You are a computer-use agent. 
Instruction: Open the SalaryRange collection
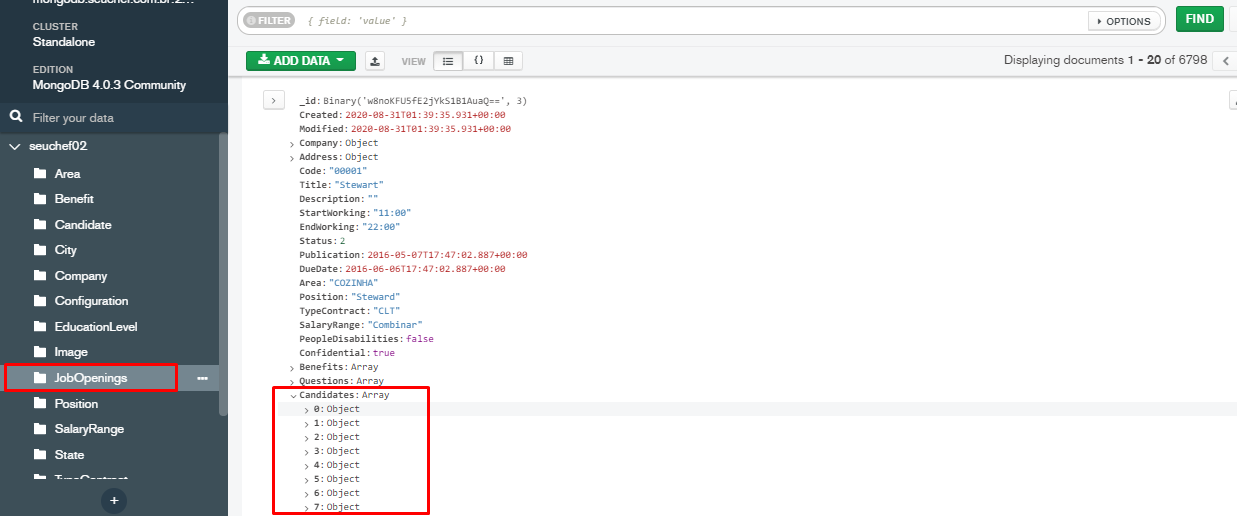coord(89,429)
